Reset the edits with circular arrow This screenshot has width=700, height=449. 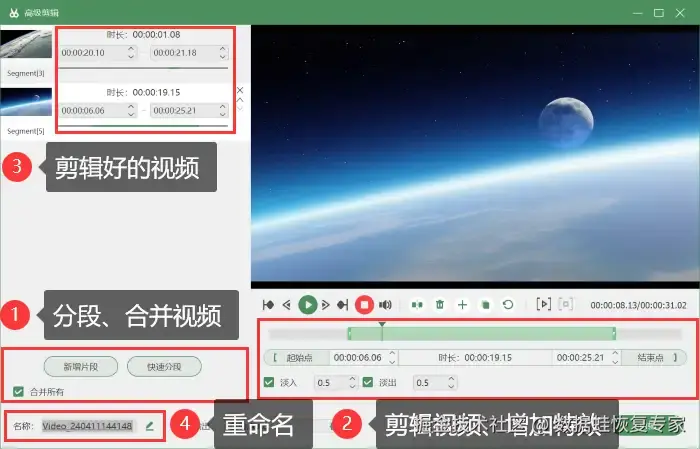point(508,305)
